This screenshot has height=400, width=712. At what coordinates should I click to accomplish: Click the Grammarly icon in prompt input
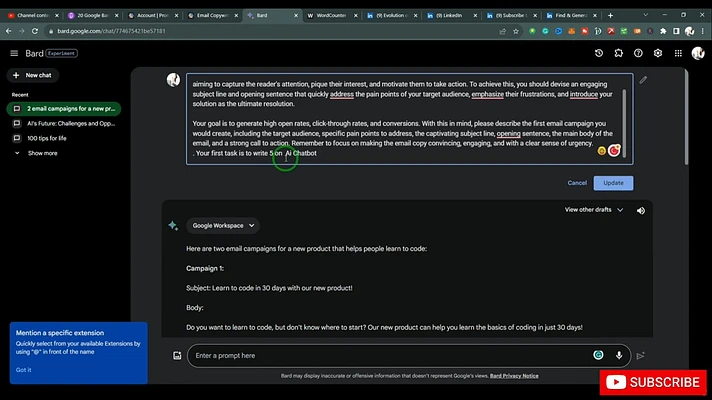(x=598, y=355)
